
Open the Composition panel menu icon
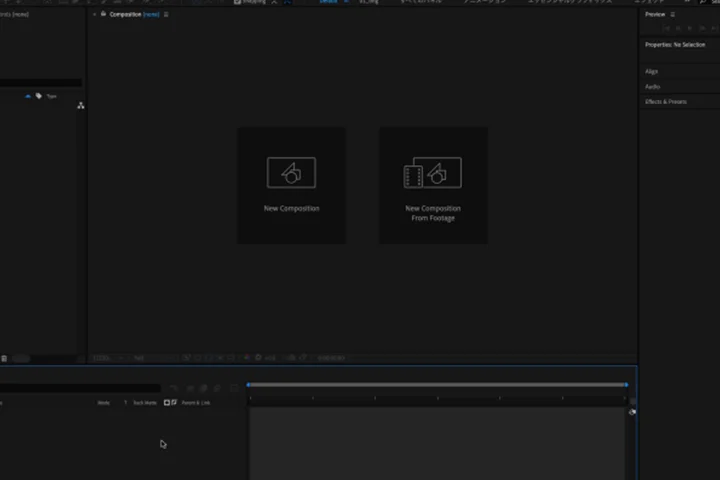point(166,14)
